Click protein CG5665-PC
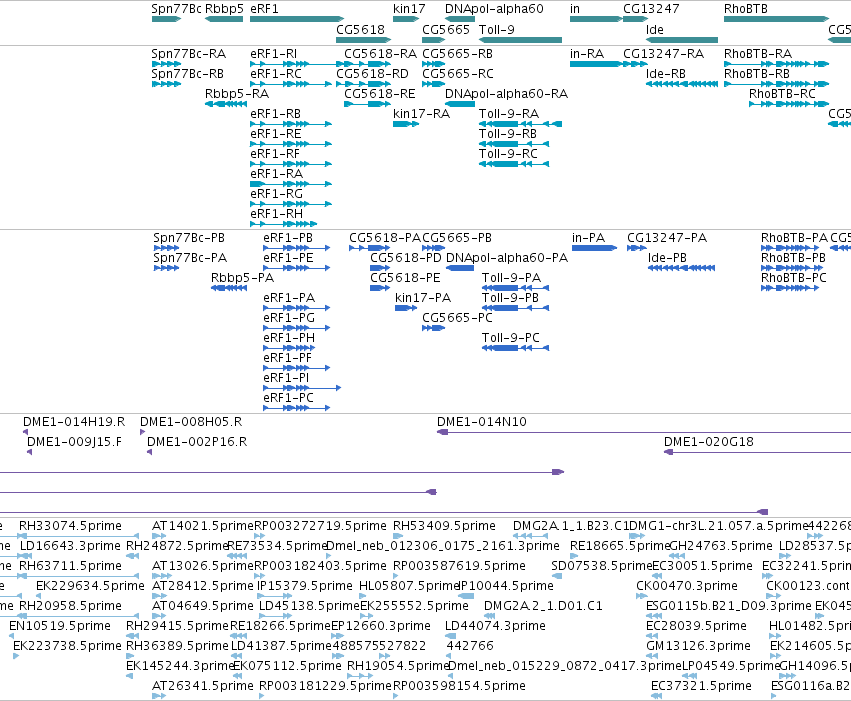The width and height of the screenshot is (851, 701). tap(434, 328)
